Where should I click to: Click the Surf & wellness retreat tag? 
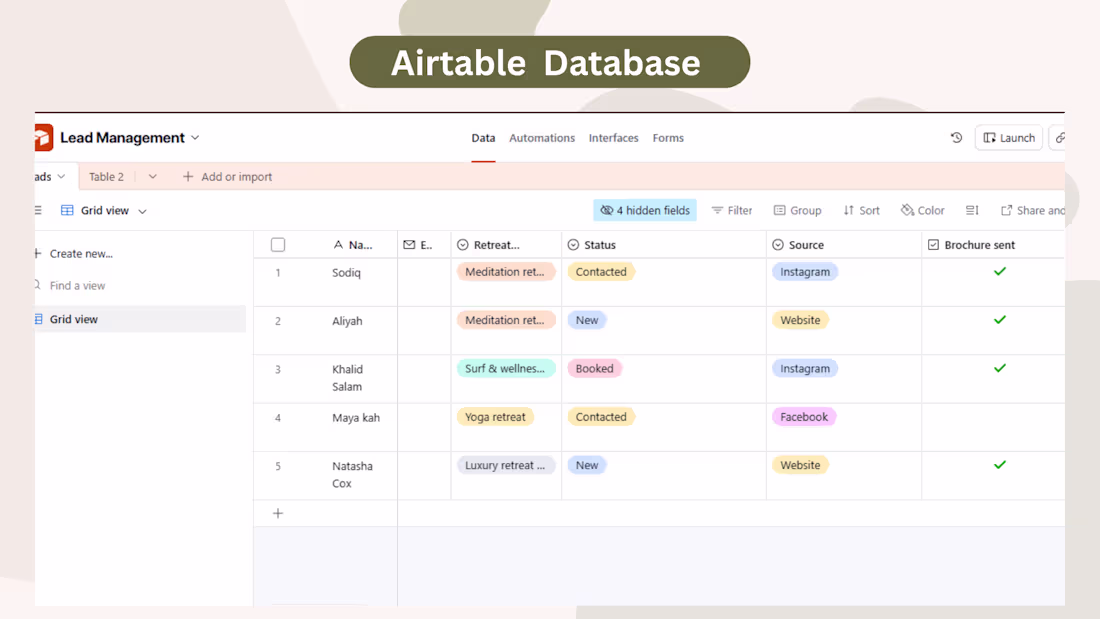(506, 368)
